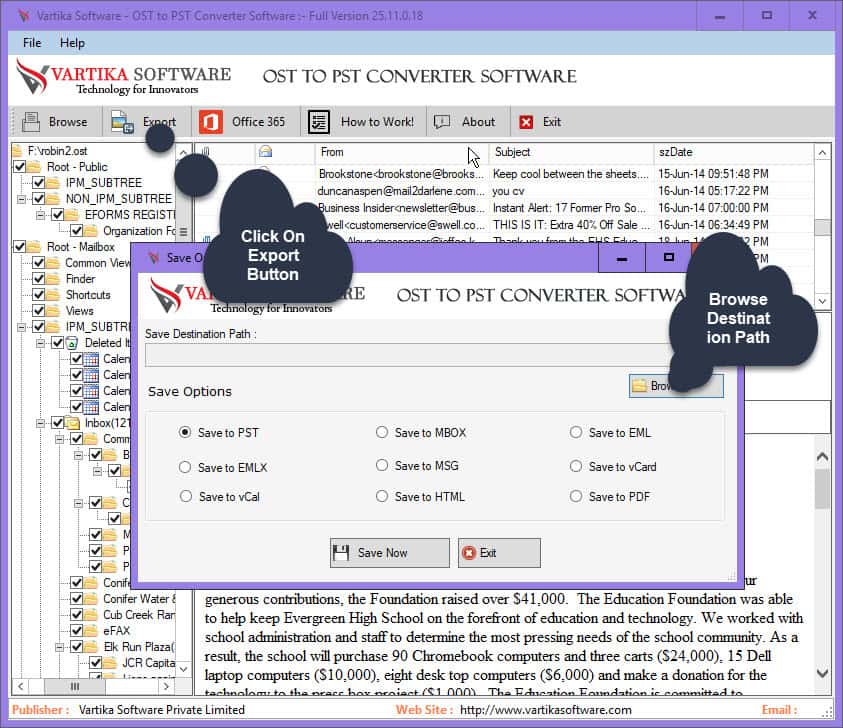
Task: Open the Office 365 icon
Action: point(211,122)
